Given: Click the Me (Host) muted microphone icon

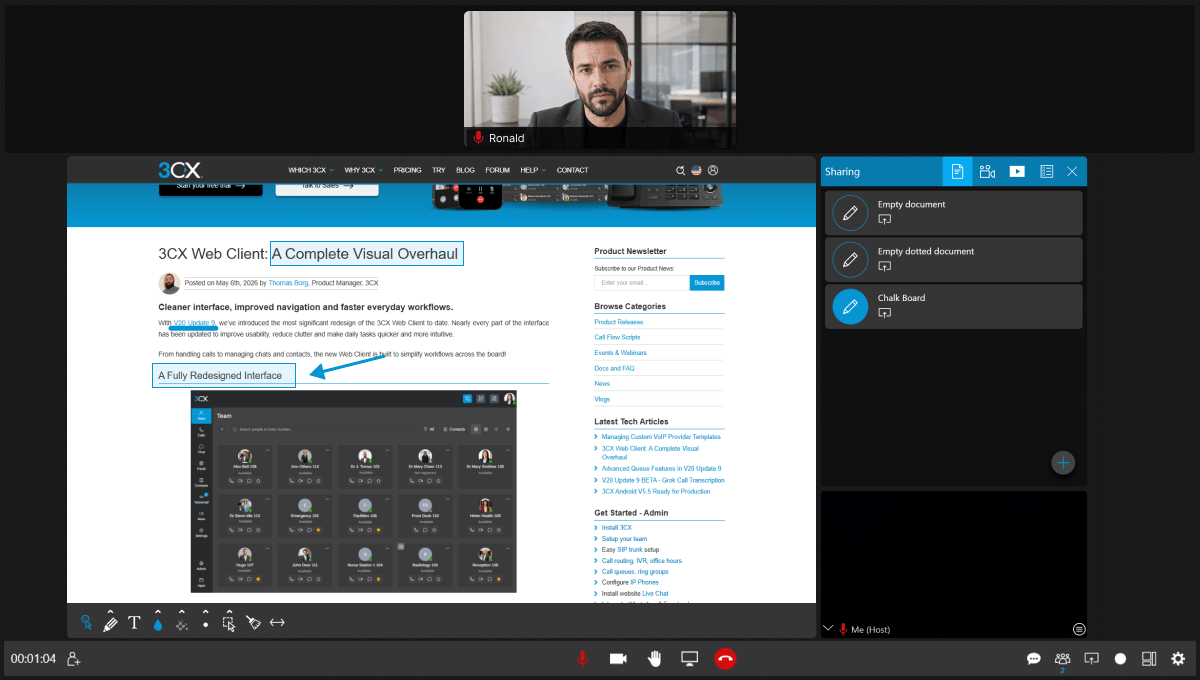Looking at the screenshot, I should (843, 629).
